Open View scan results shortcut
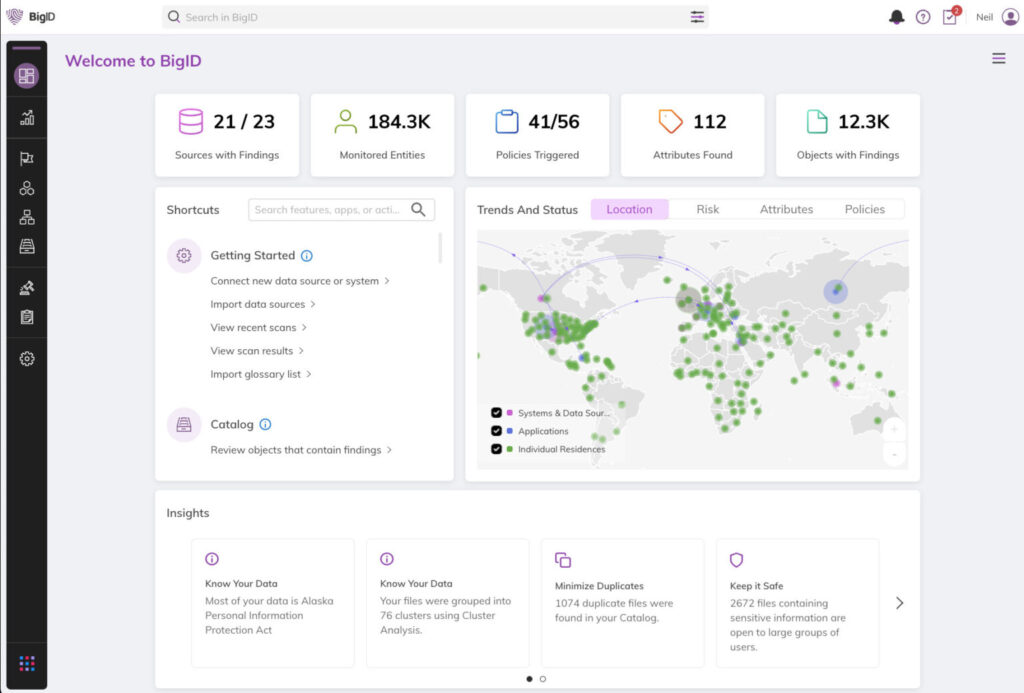The height and width of the screenshot is (693, 1024). pyautogui.click(x=257, y=351)
